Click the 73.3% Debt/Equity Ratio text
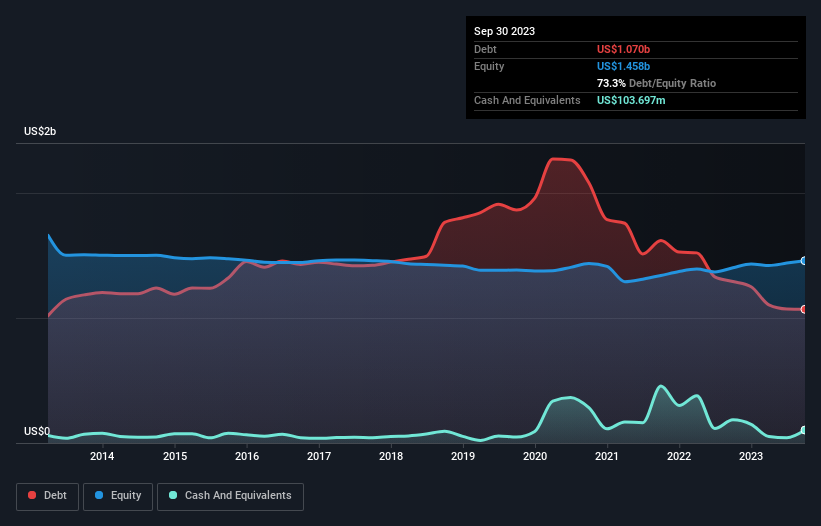The width and height of the screenshot is (821, 526). point(656,83)
